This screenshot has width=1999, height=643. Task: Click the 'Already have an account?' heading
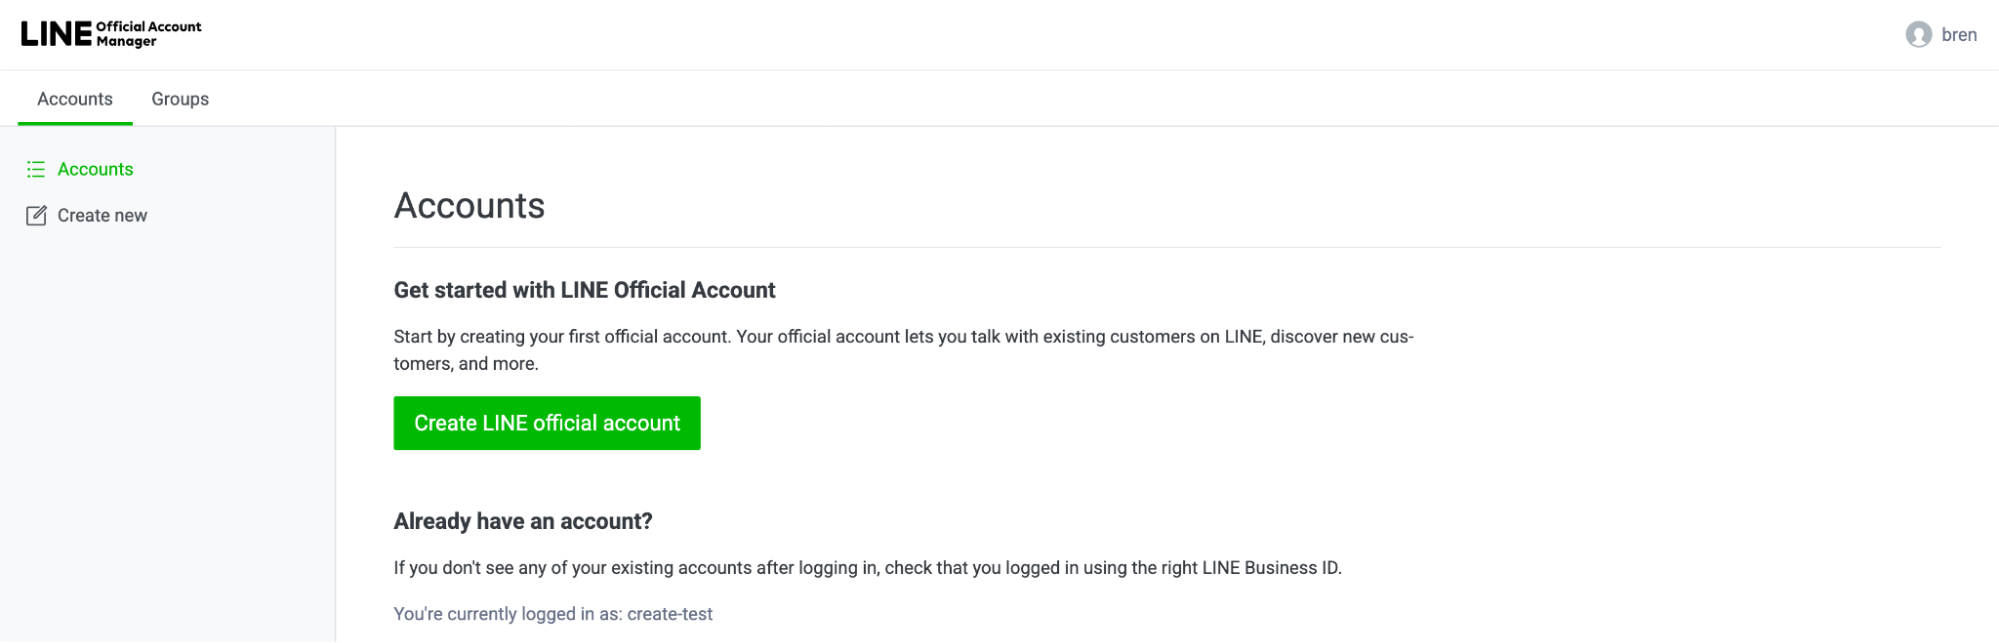522,521
